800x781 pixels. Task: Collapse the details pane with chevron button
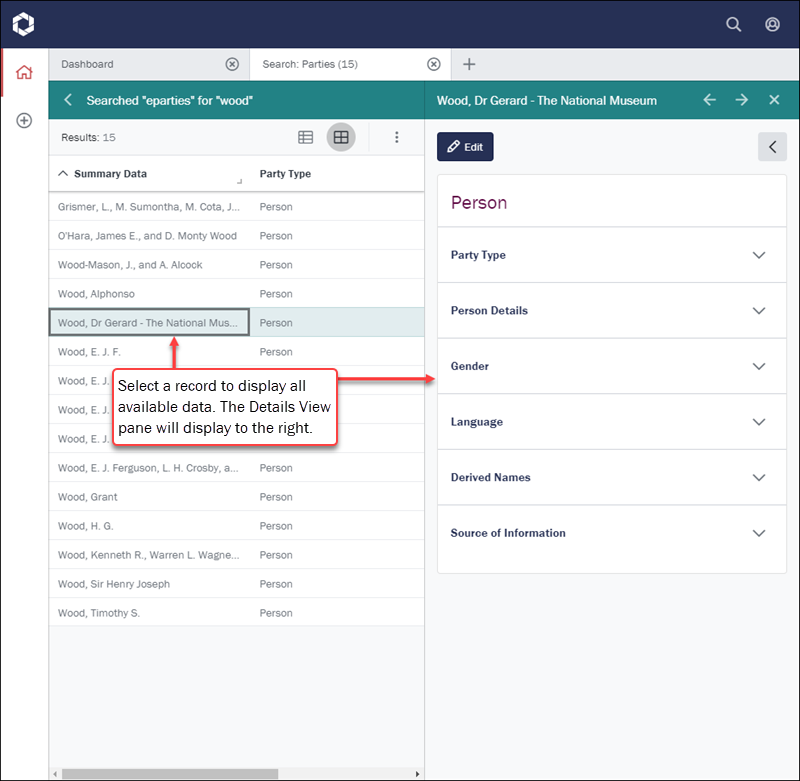(772, 147)
